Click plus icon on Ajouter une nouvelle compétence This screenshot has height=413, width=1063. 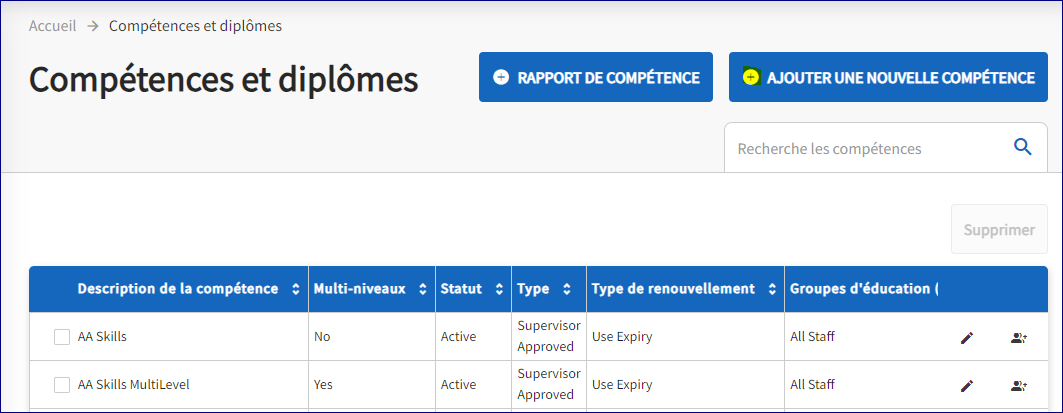click(751, 77)
